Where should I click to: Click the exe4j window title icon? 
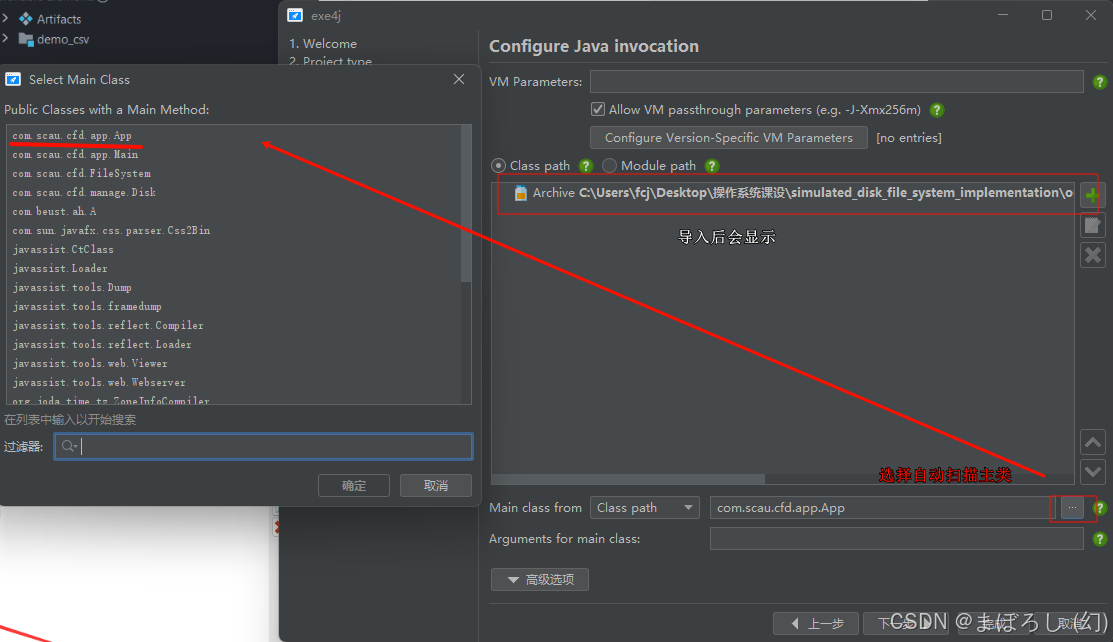pyautogui.click(x=295, y=15)
